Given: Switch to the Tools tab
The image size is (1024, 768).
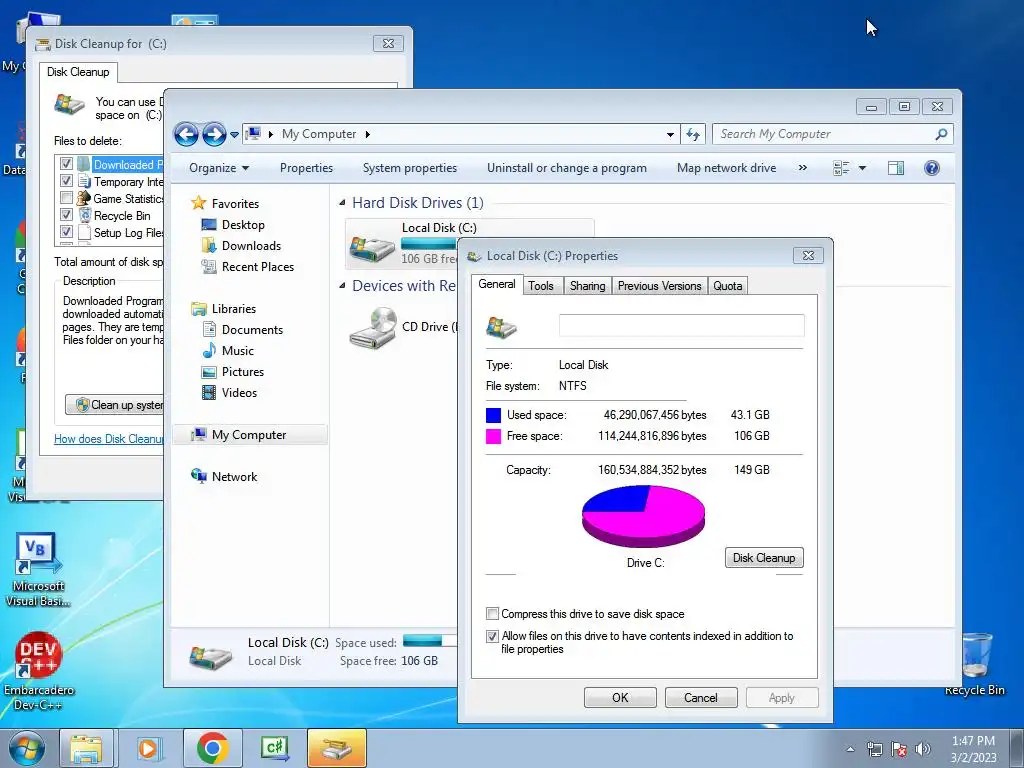Looking at the screenshot, I should point(541,286).
